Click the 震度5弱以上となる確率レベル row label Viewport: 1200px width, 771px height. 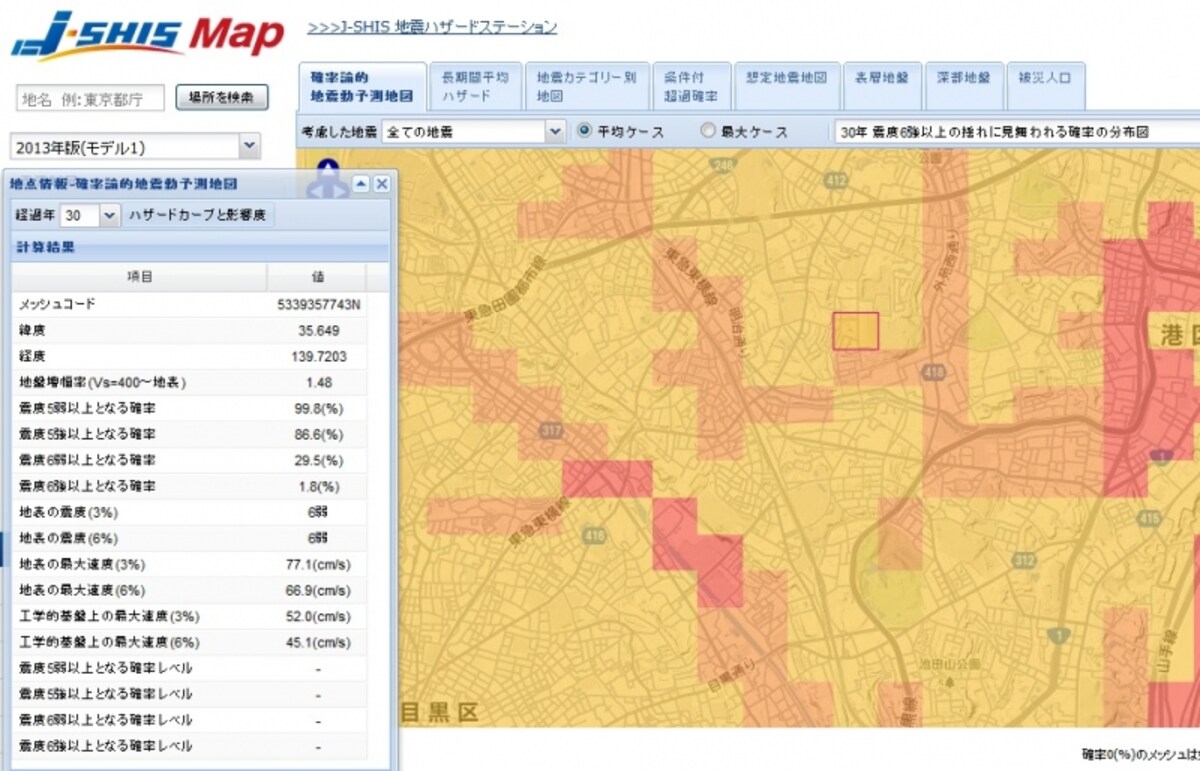[x=105, y=668]
